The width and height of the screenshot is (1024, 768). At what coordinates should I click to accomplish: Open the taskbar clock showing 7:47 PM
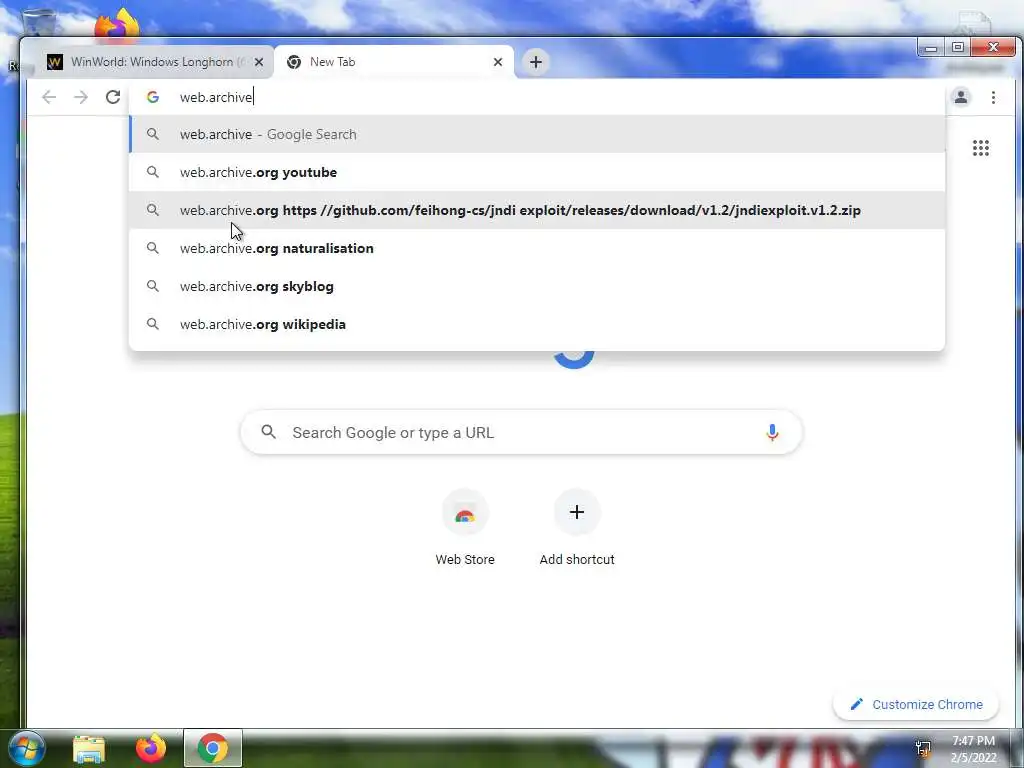pyautogui.click(x=973, y=749)
